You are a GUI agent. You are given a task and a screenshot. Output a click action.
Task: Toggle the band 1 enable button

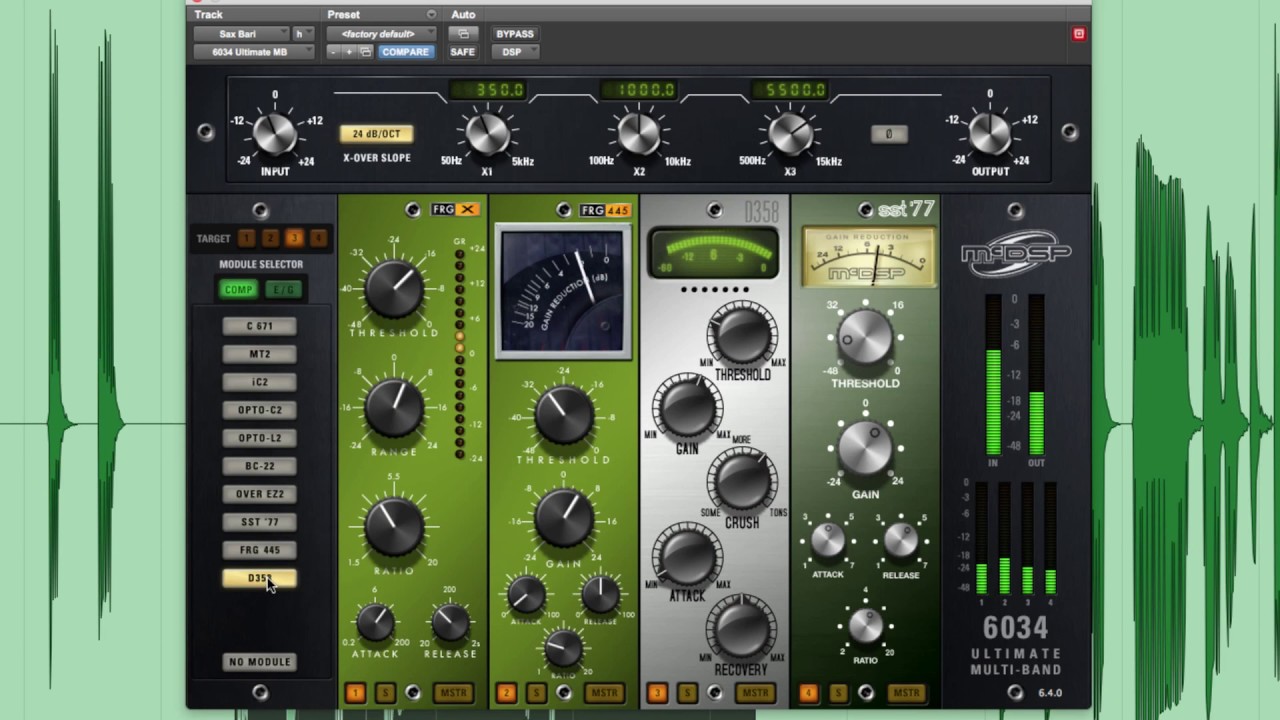(x=355, y=693)
